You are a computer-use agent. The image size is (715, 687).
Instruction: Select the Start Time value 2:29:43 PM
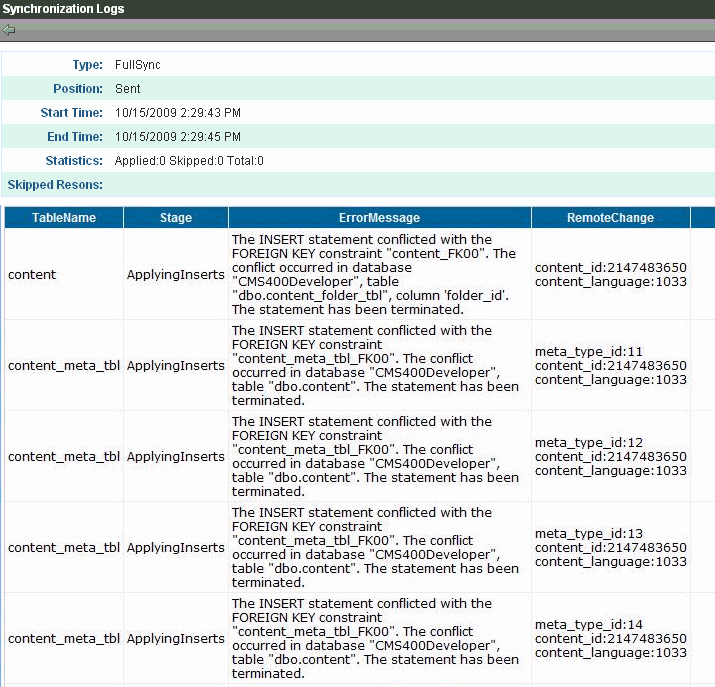point(178,113)
